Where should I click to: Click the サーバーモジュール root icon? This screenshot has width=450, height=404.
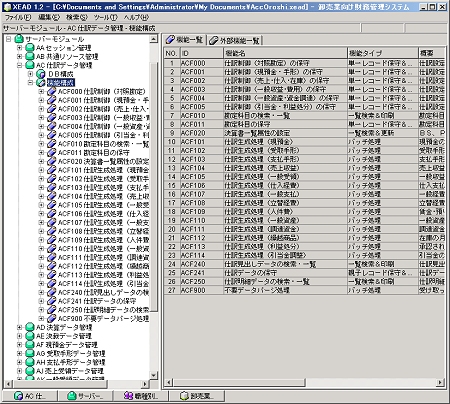[19, 39]
